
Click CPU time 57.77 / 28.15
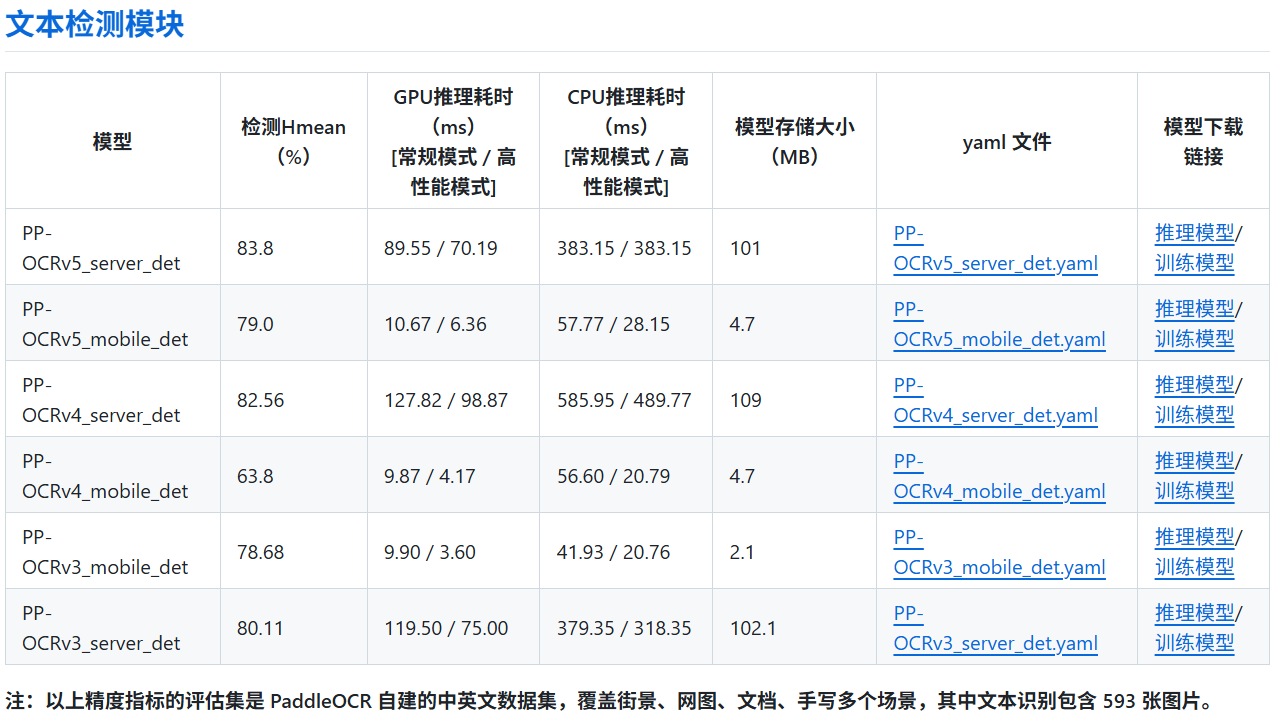point(613,324)
